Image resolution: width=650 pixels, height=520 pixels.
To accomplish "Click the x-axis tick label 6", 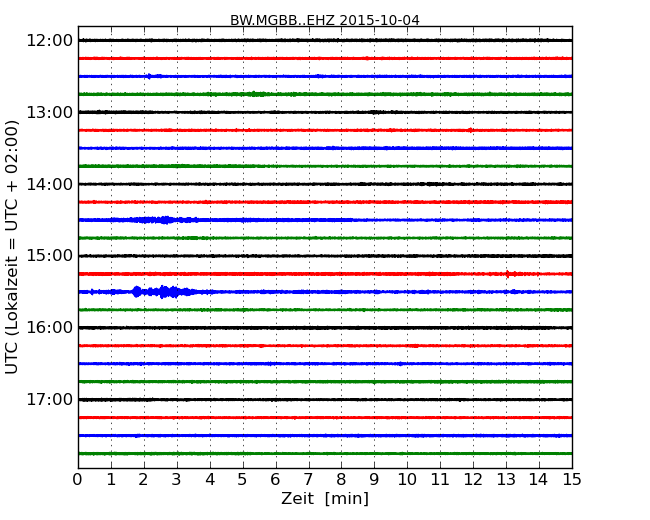I will (x=275, y=480).
